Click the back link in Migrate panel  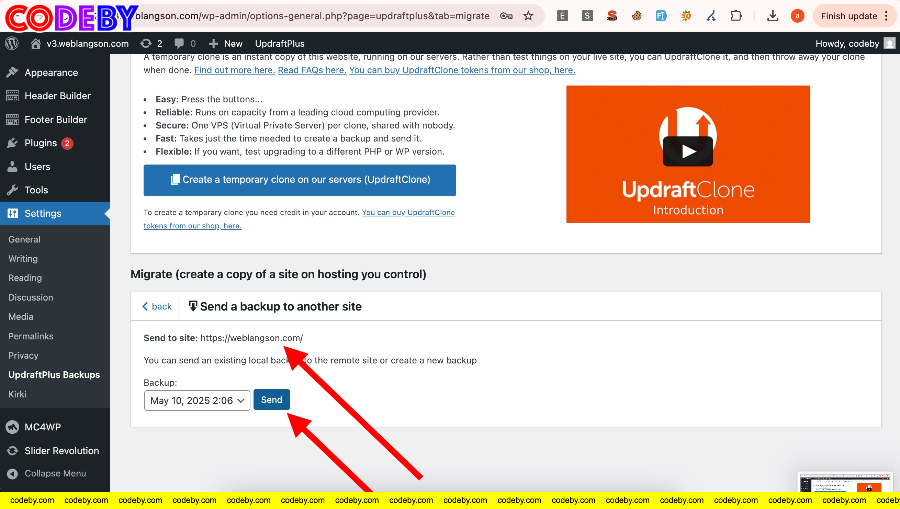[157, 306]
